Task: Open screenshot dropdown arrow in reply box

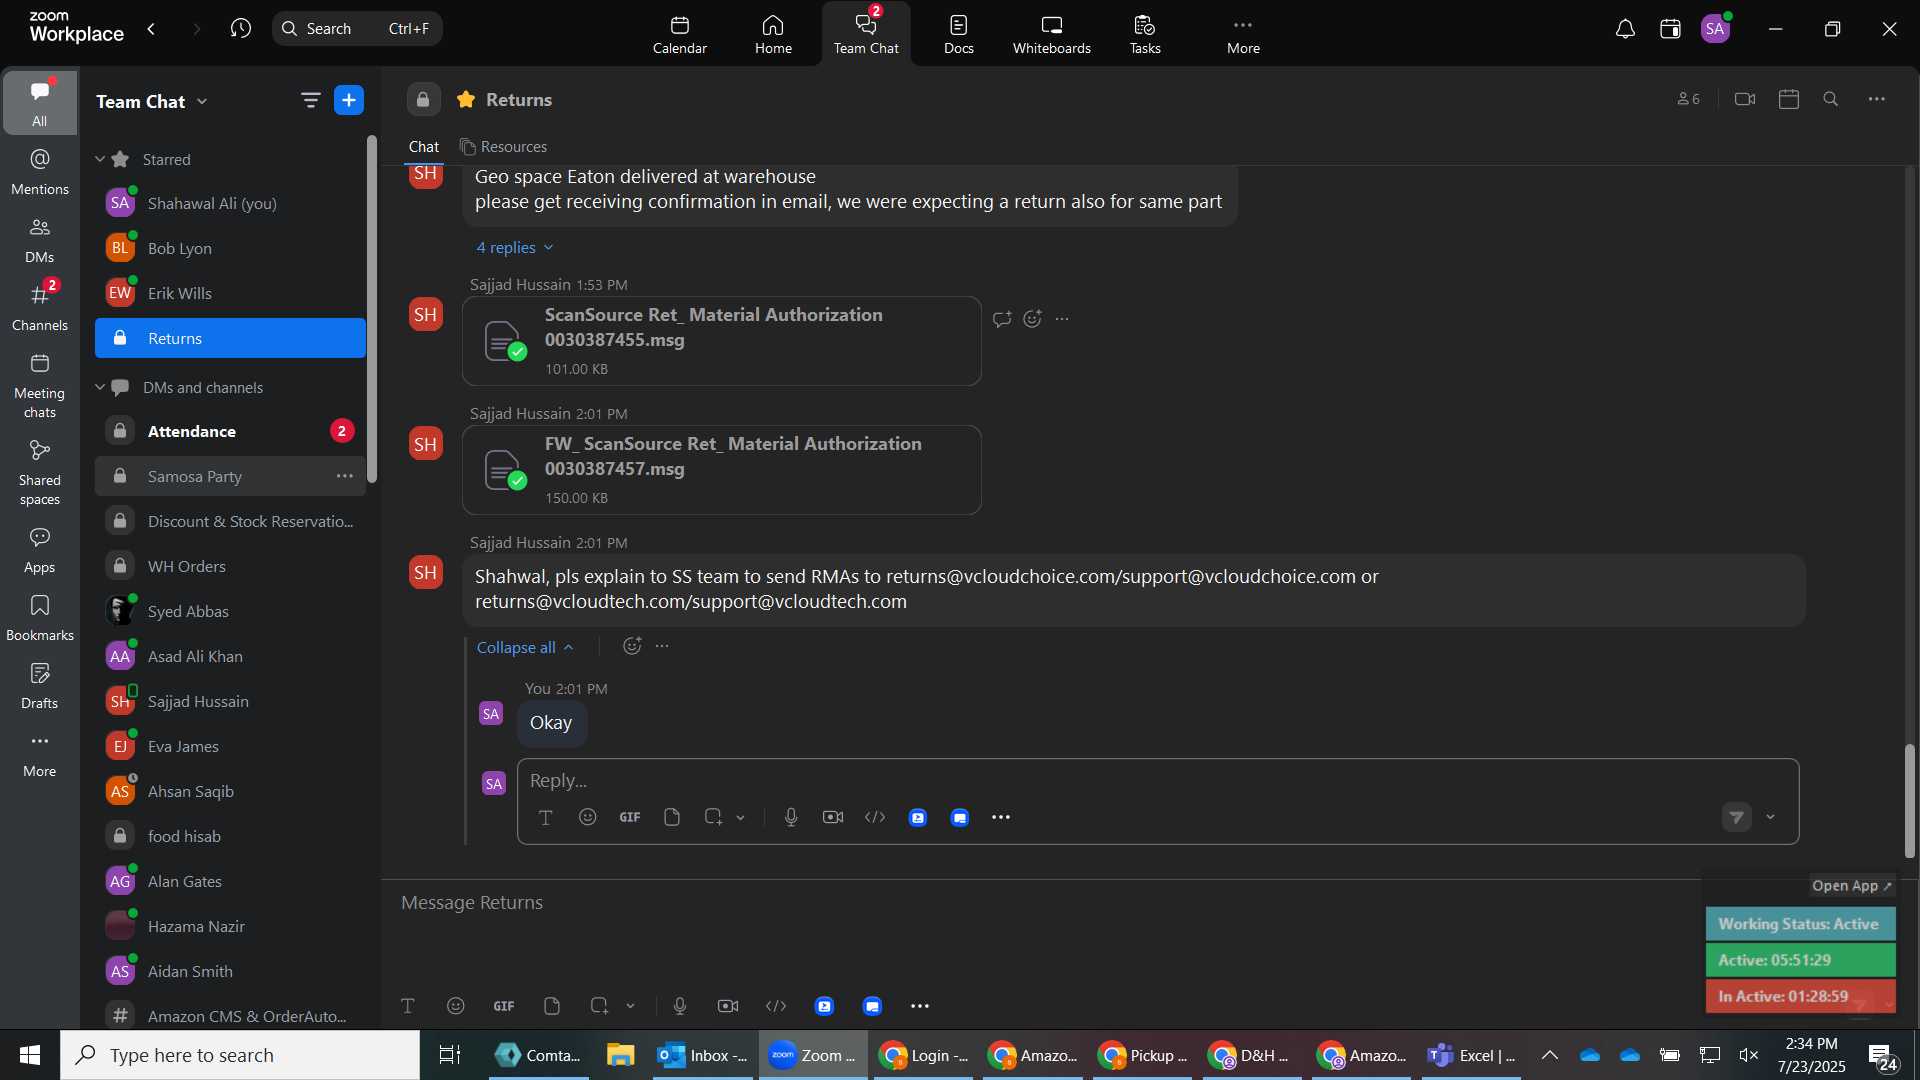Action: point(741,818)
